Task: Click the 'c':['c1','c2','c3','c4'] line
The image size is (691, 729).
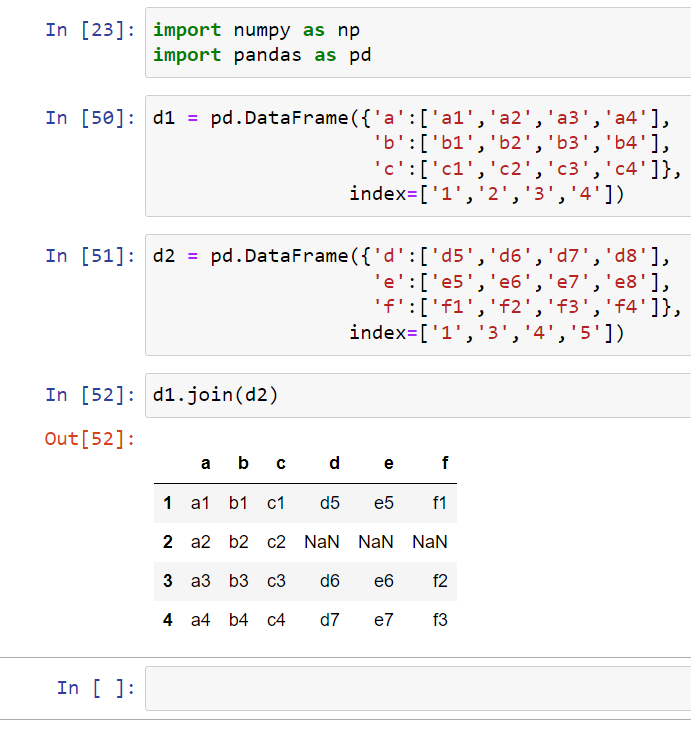Action: pyautogui.click(x=527, y=169)
